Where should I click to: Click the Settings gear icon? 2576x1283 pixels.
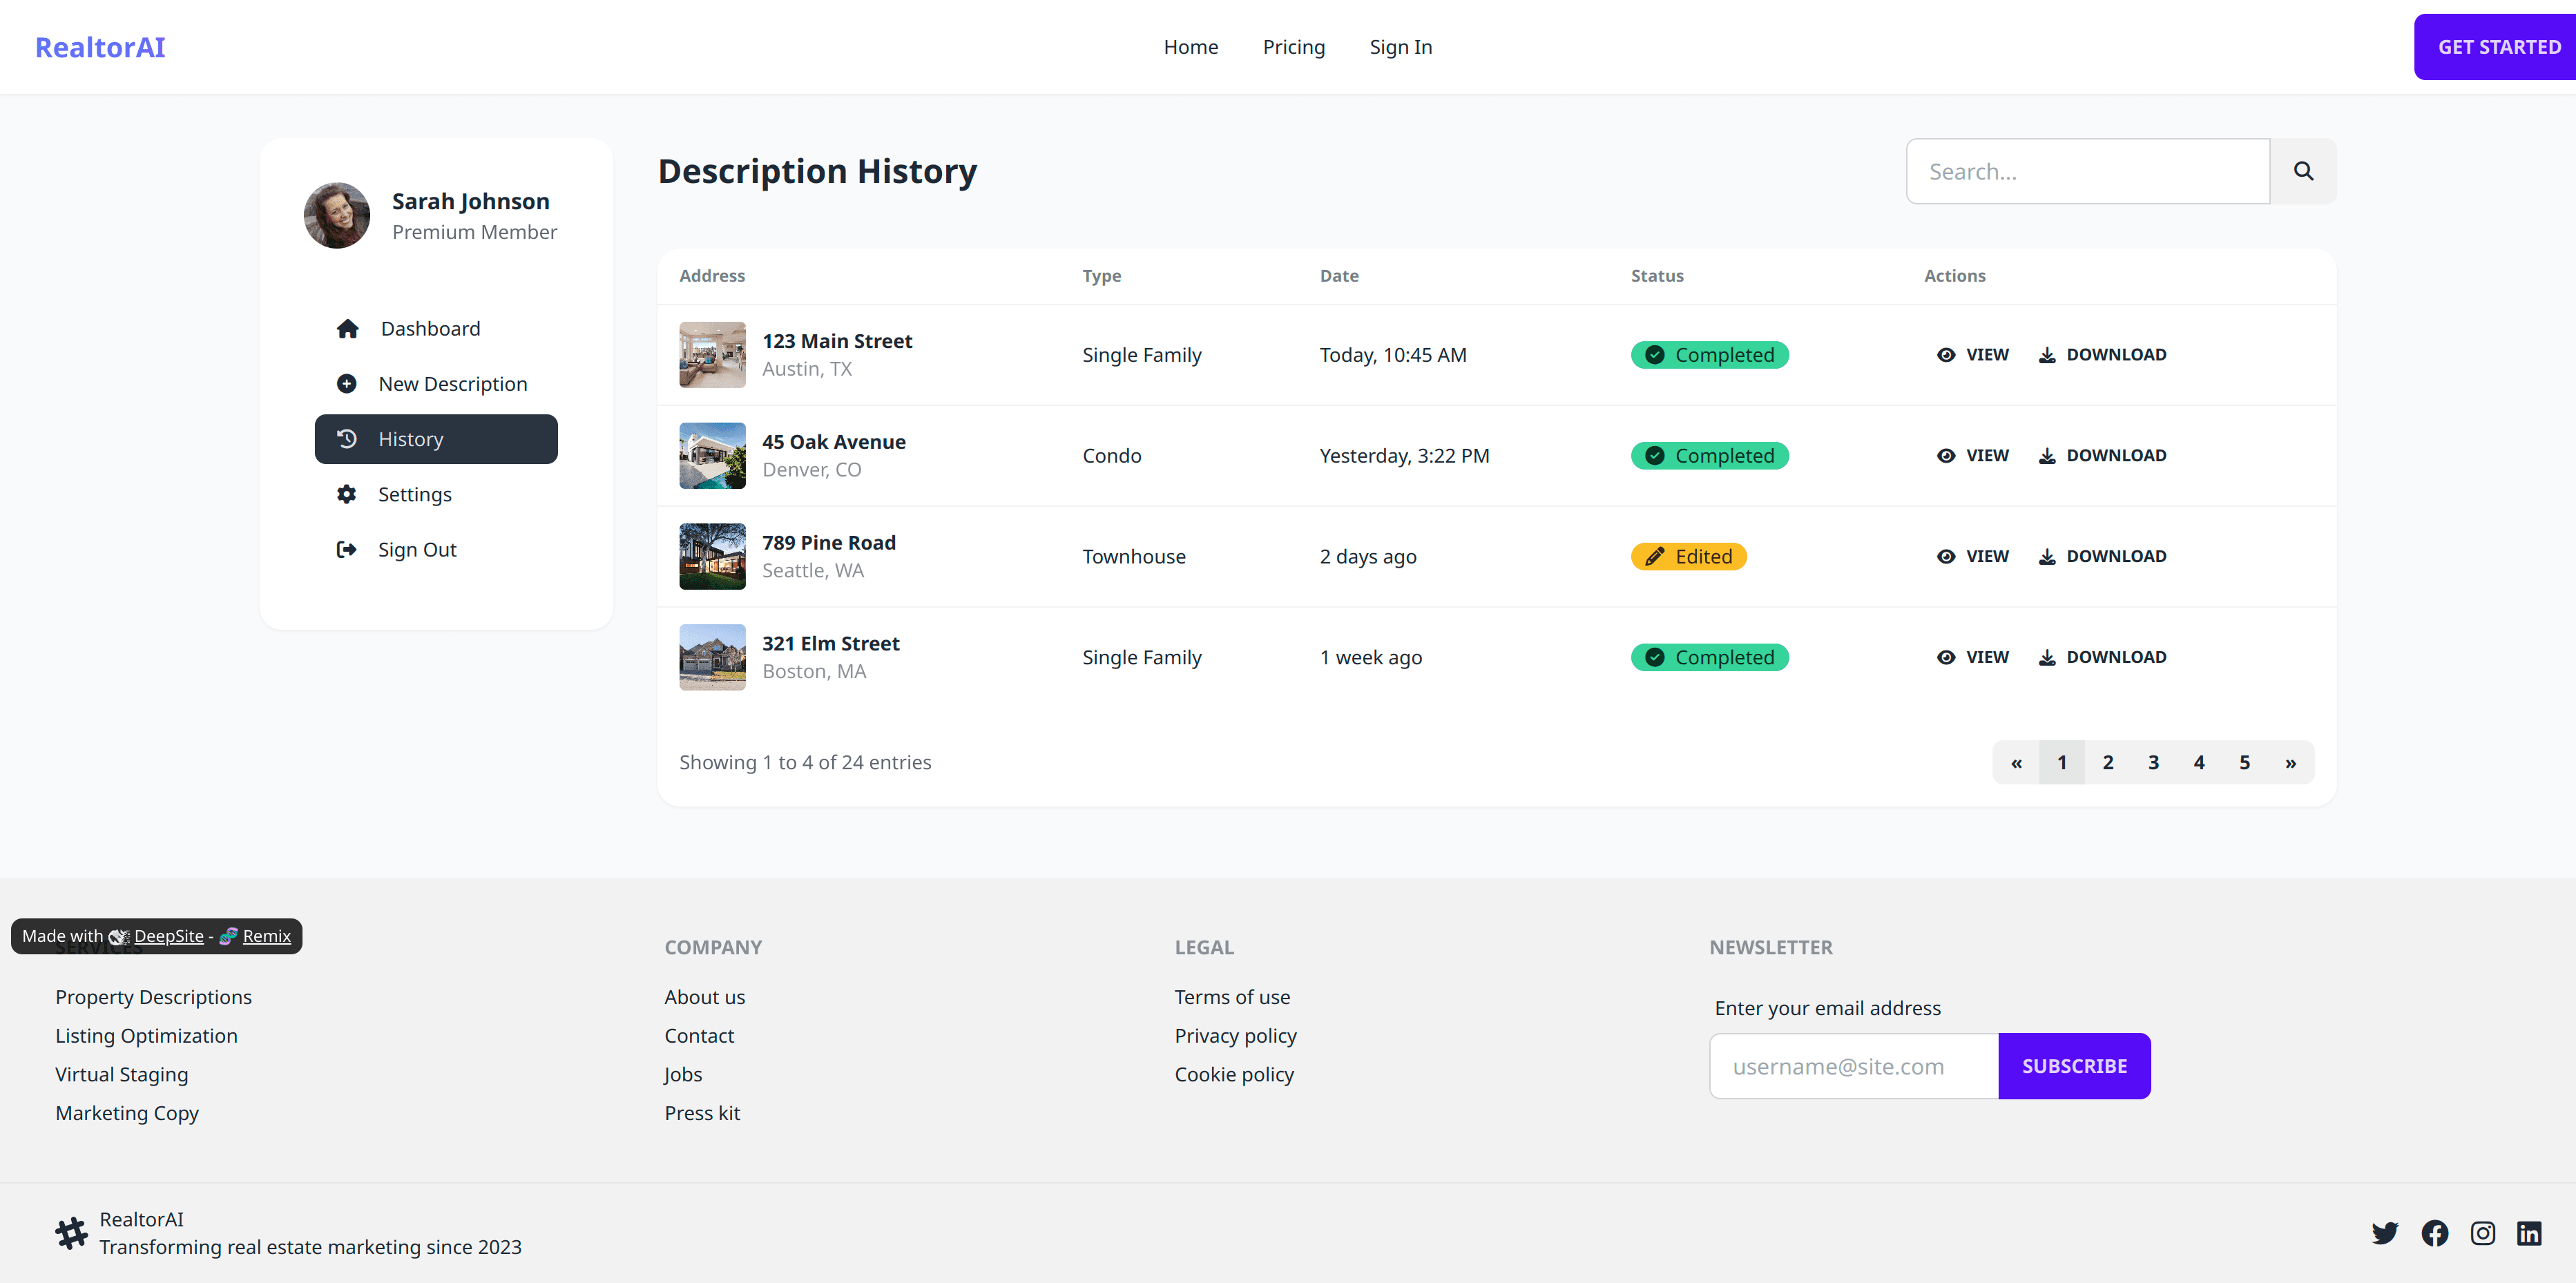tap(347, 494)
